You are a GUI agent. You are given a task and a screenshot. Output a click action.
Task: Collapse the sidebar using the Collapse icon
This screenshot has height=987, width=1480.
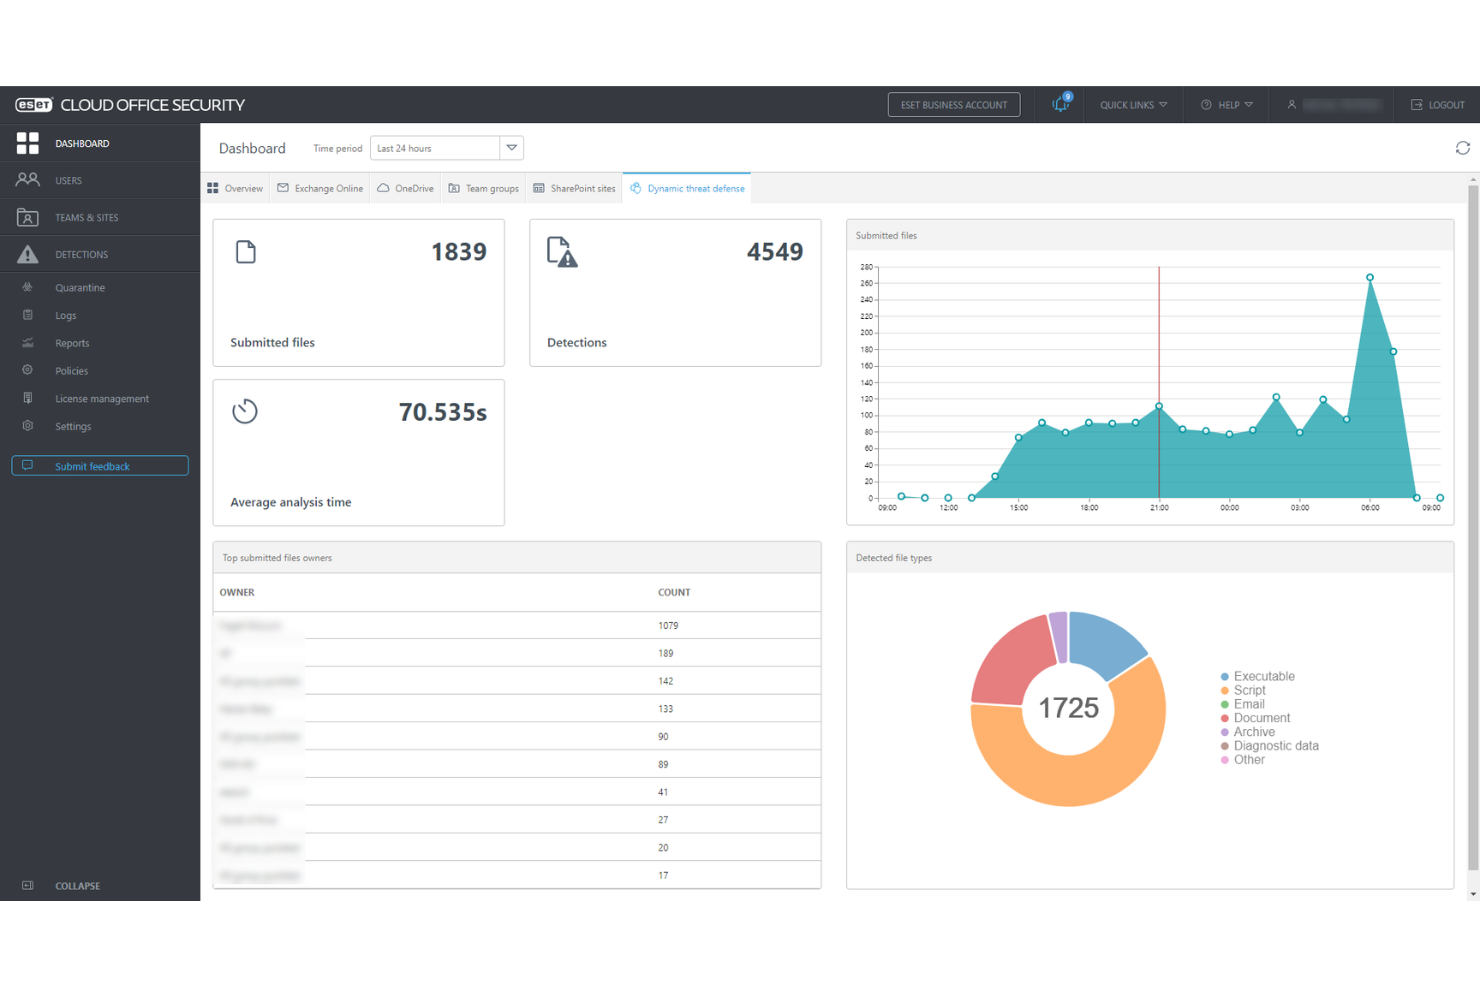pyautogui.click(x=28, y=885)
